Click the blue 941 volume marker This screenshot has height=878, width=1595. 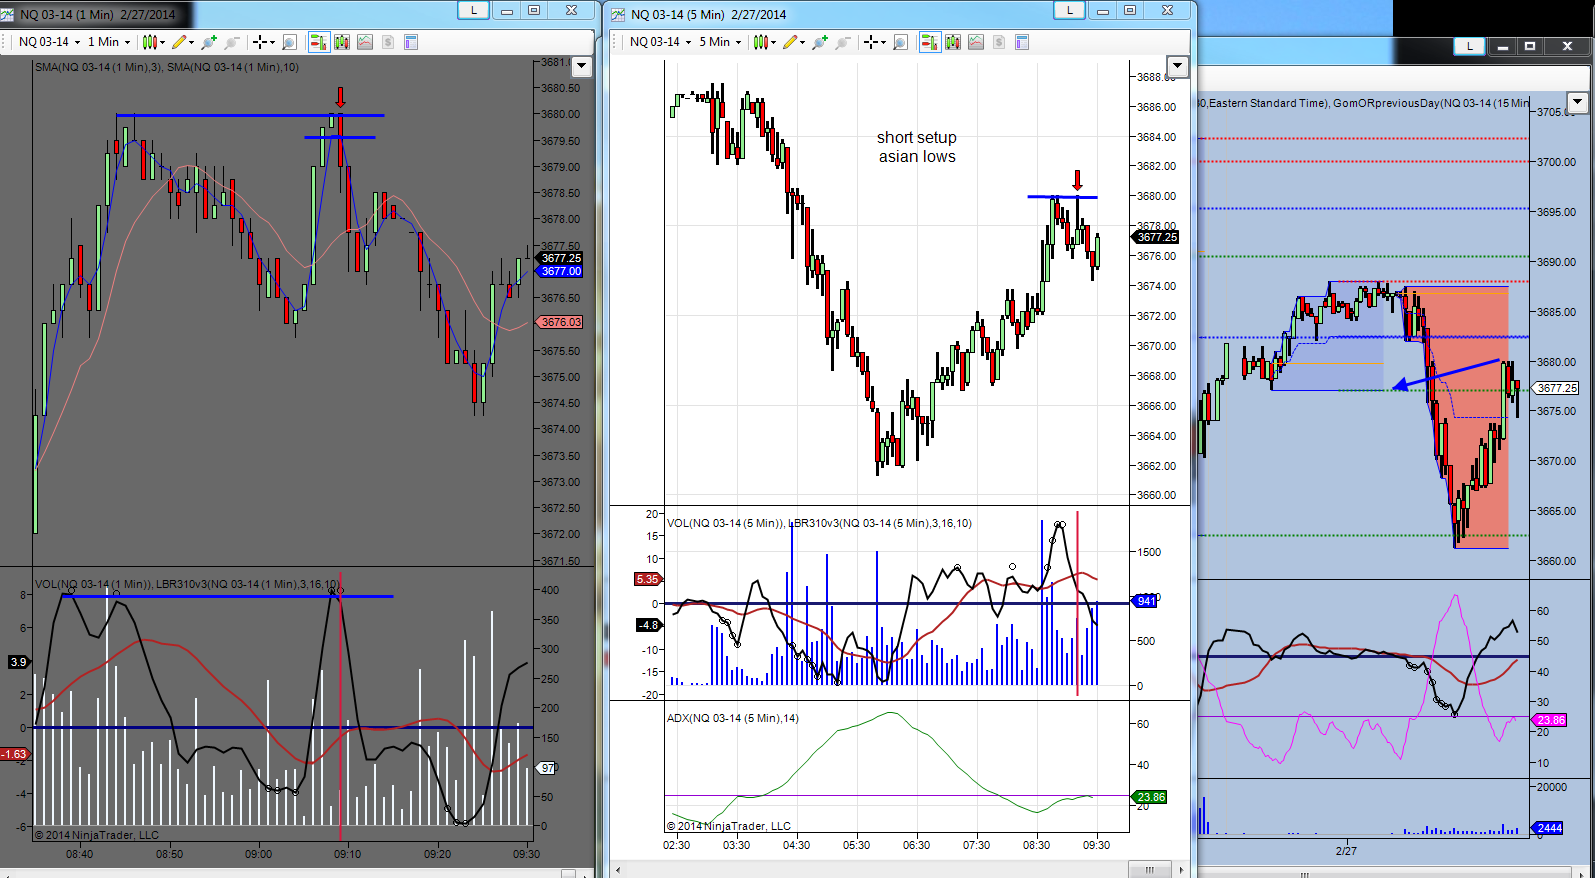click(x=1146, y=601)
